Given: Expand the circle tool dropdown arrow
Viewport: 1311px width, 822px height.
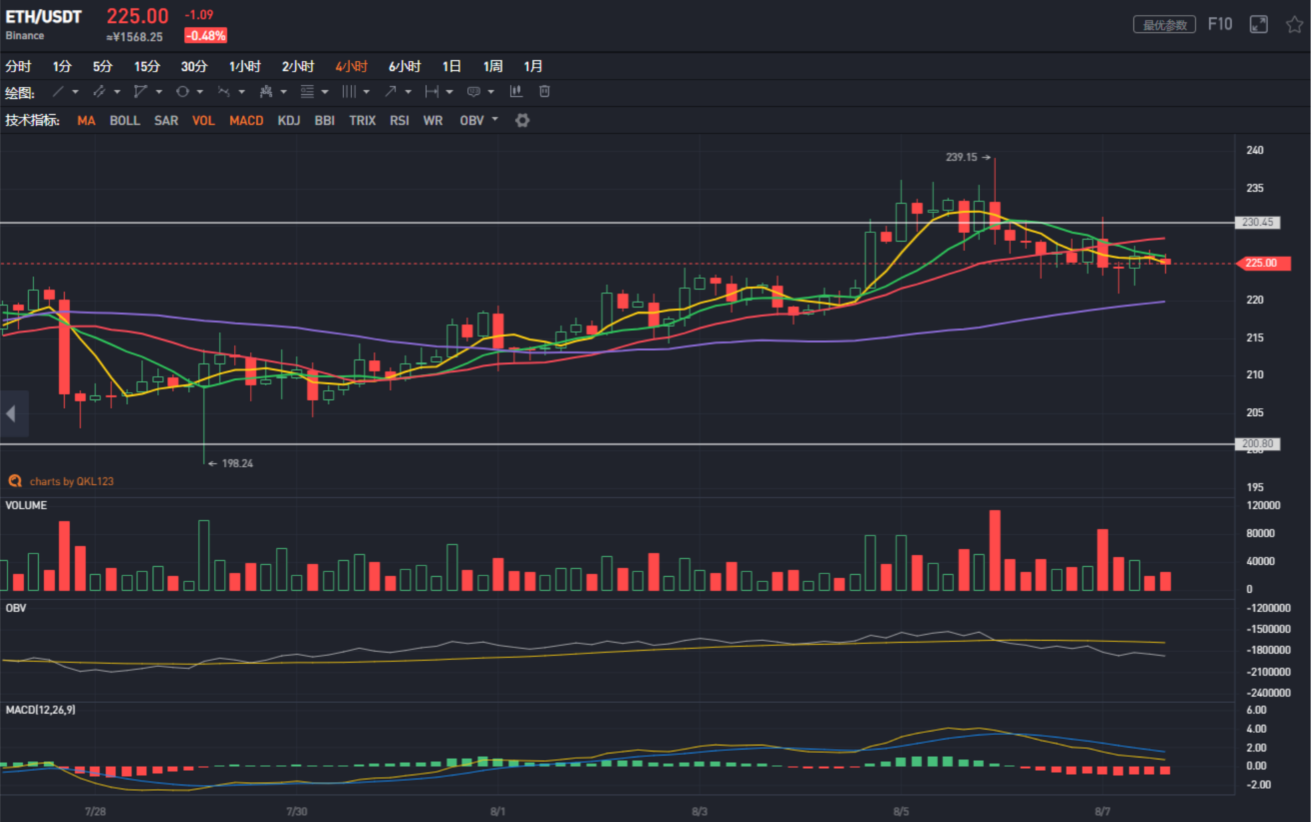Looking at the screenshot, I should 200,92.
